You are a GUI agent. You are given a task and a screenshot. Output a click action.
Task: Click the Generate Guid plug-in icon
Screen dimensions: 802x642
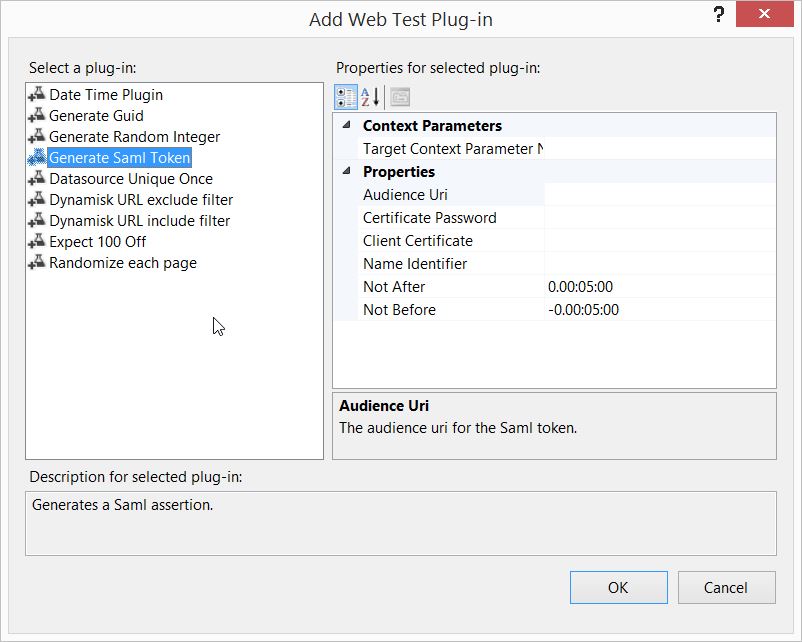(x=37, y=116)
